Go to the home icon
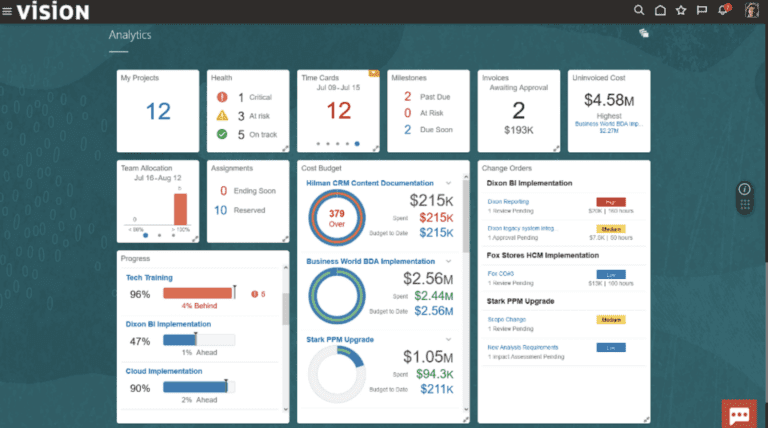 pos(660,10)
